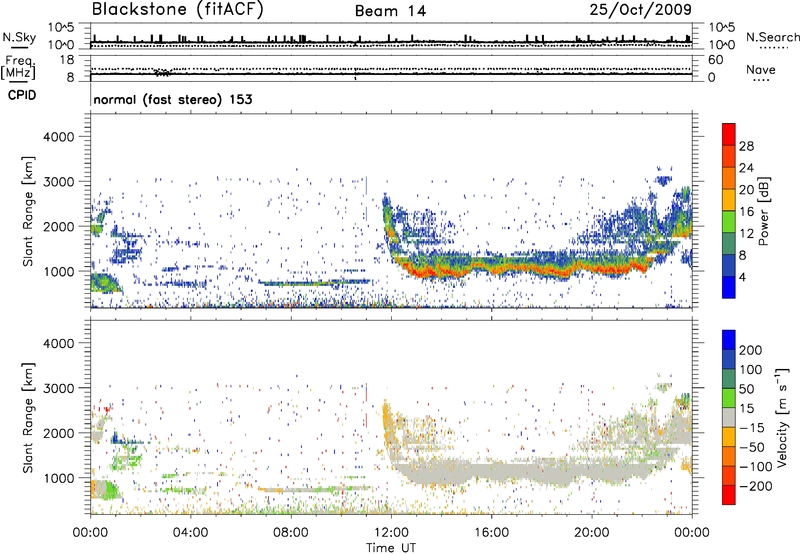The height and width of the screenshot is (554, 800).
Task: Click the 'Power [dB]' colorbar label
Action: tap(764, 211)
